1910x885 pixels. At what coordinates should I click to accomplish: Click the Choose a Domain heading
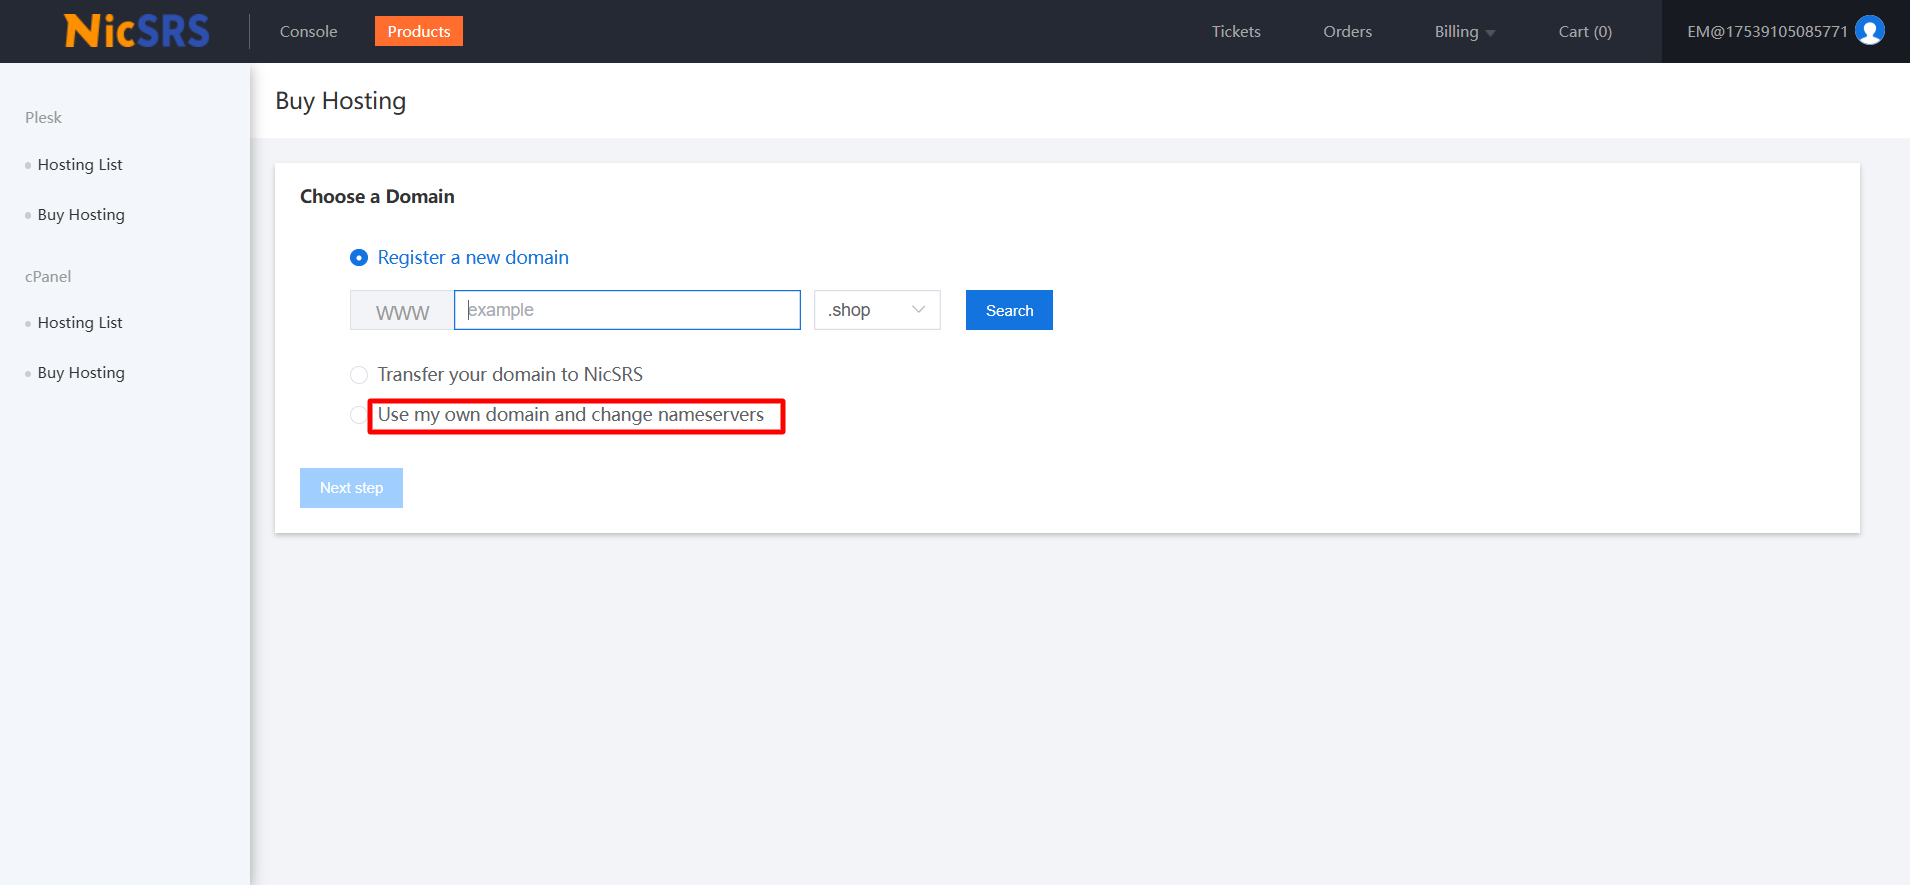point(377,197)
